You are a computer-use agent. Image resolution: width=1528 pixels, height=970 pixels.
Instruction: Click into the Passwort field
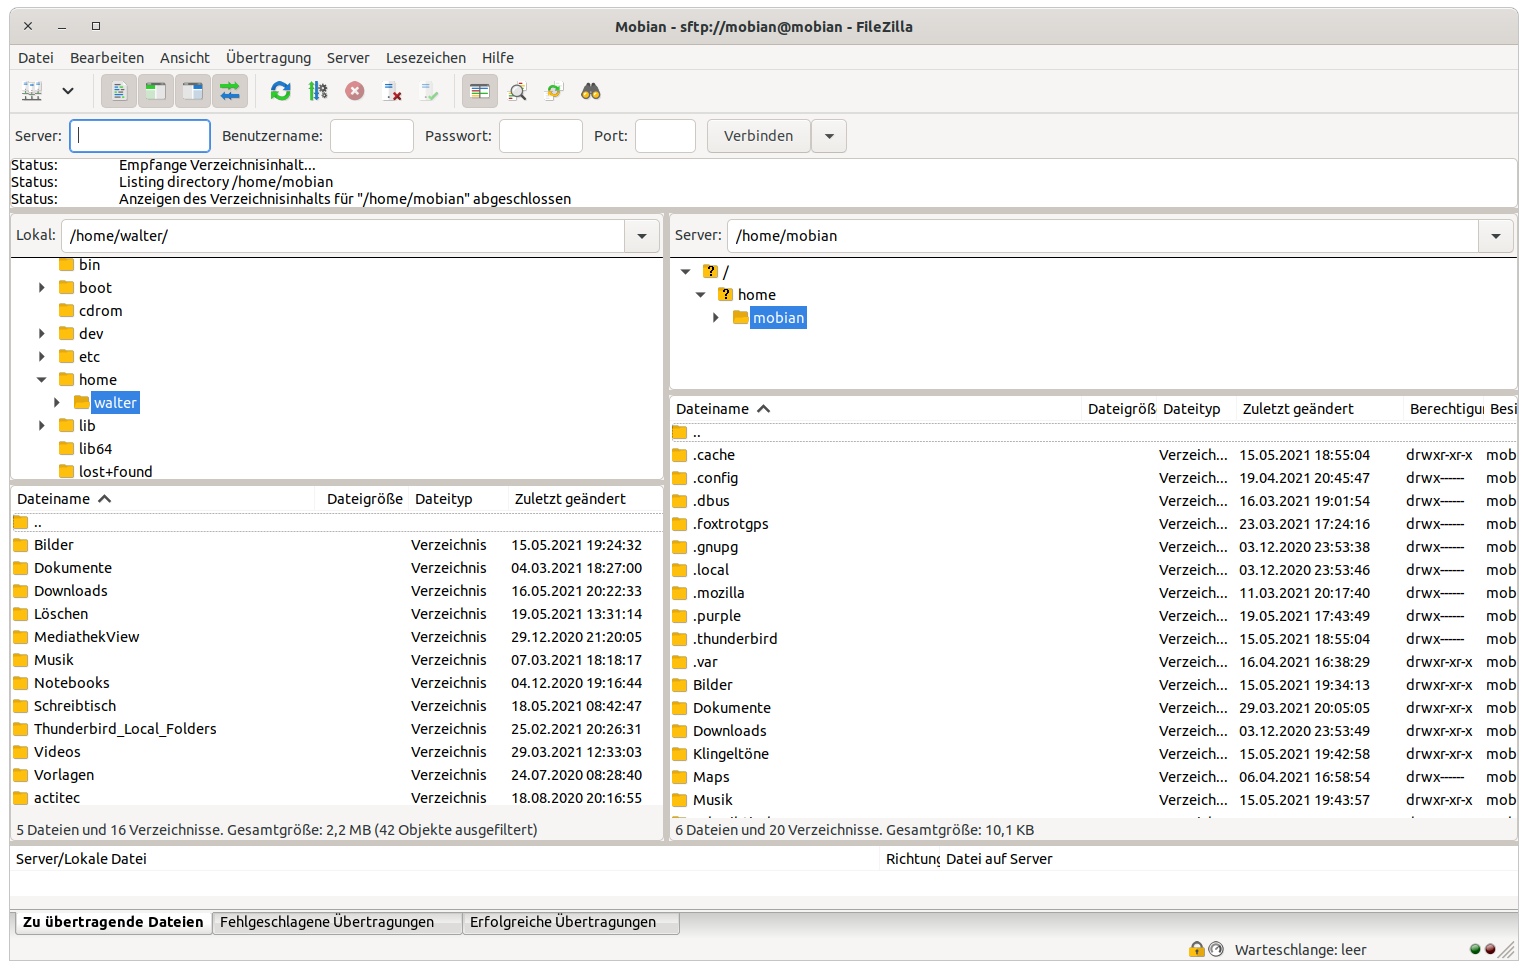(541, 136)
